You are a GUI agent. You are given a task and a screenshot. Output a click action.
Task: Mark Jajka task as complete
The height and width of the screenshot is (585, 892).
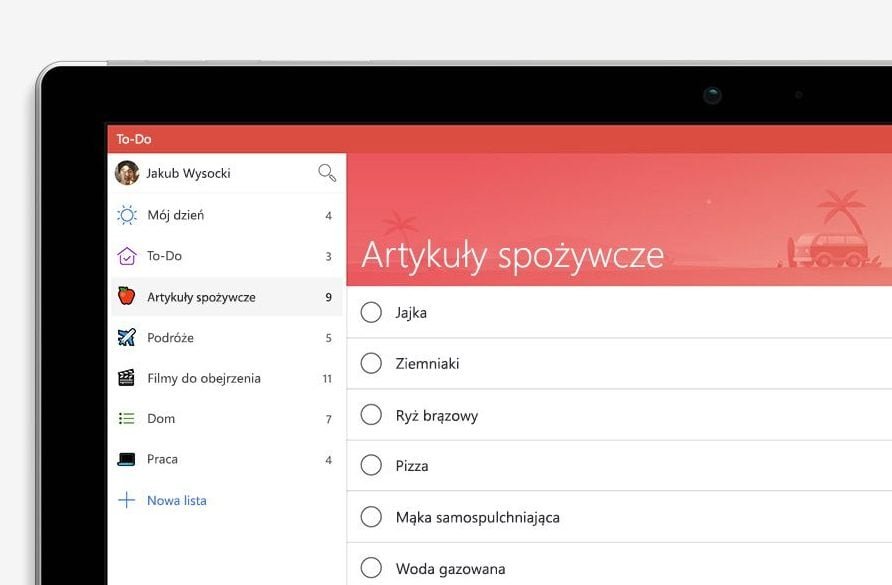click(371, 312)
